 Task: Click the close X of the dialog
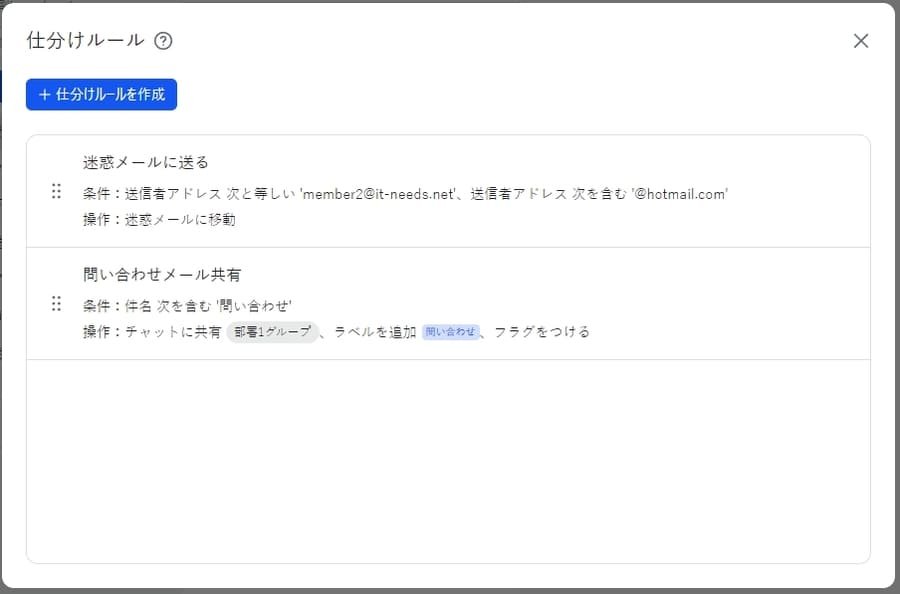(x=861, y=40)
